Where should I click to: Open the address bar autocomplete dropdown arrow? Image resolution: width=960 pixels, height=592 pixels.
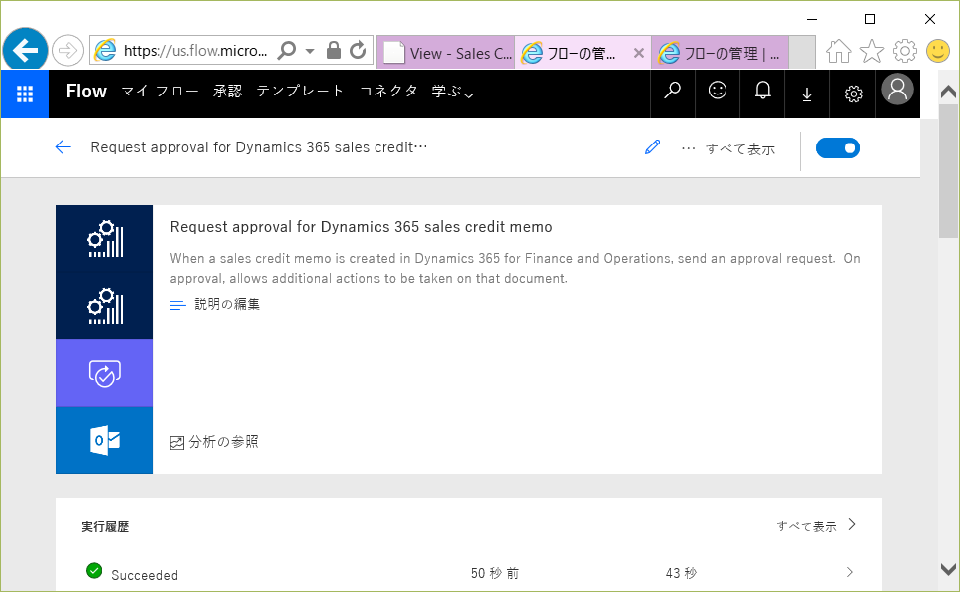[310, 51]
